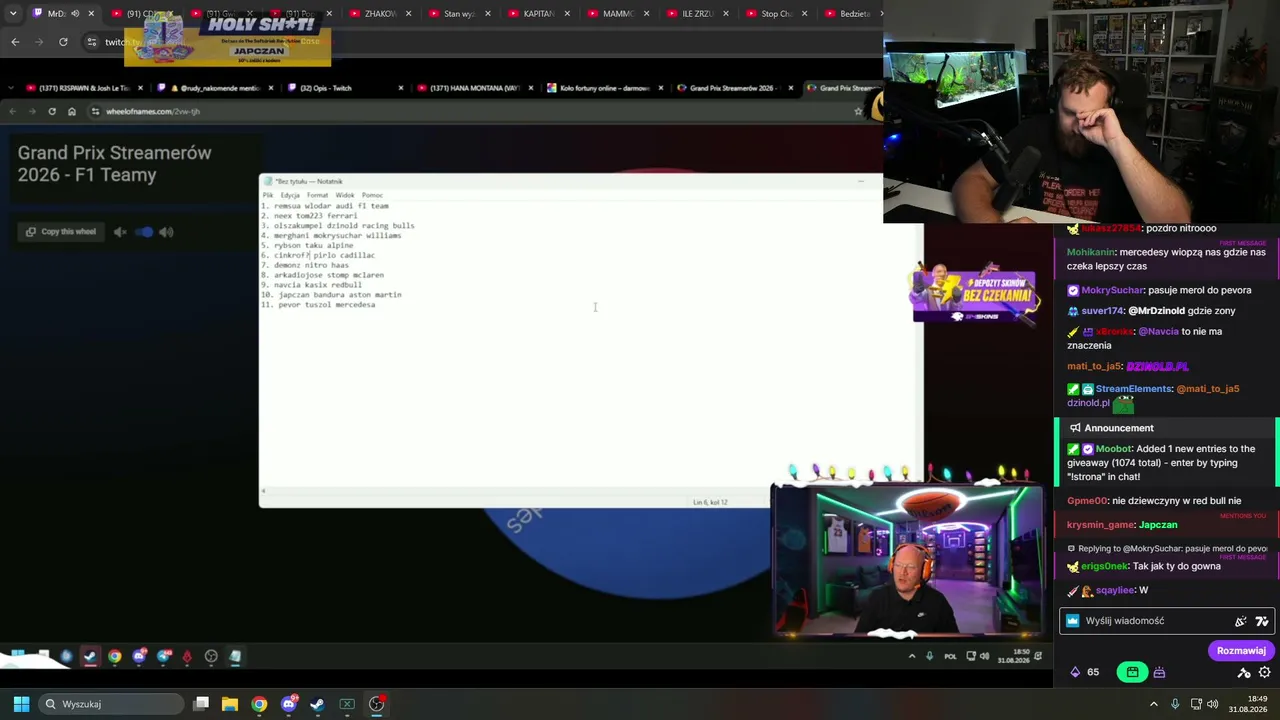The width and height of the screenshot is (1280, 720).
Task: Click the loud speaker icon beside the wheel volume slider
Action: 166,232
